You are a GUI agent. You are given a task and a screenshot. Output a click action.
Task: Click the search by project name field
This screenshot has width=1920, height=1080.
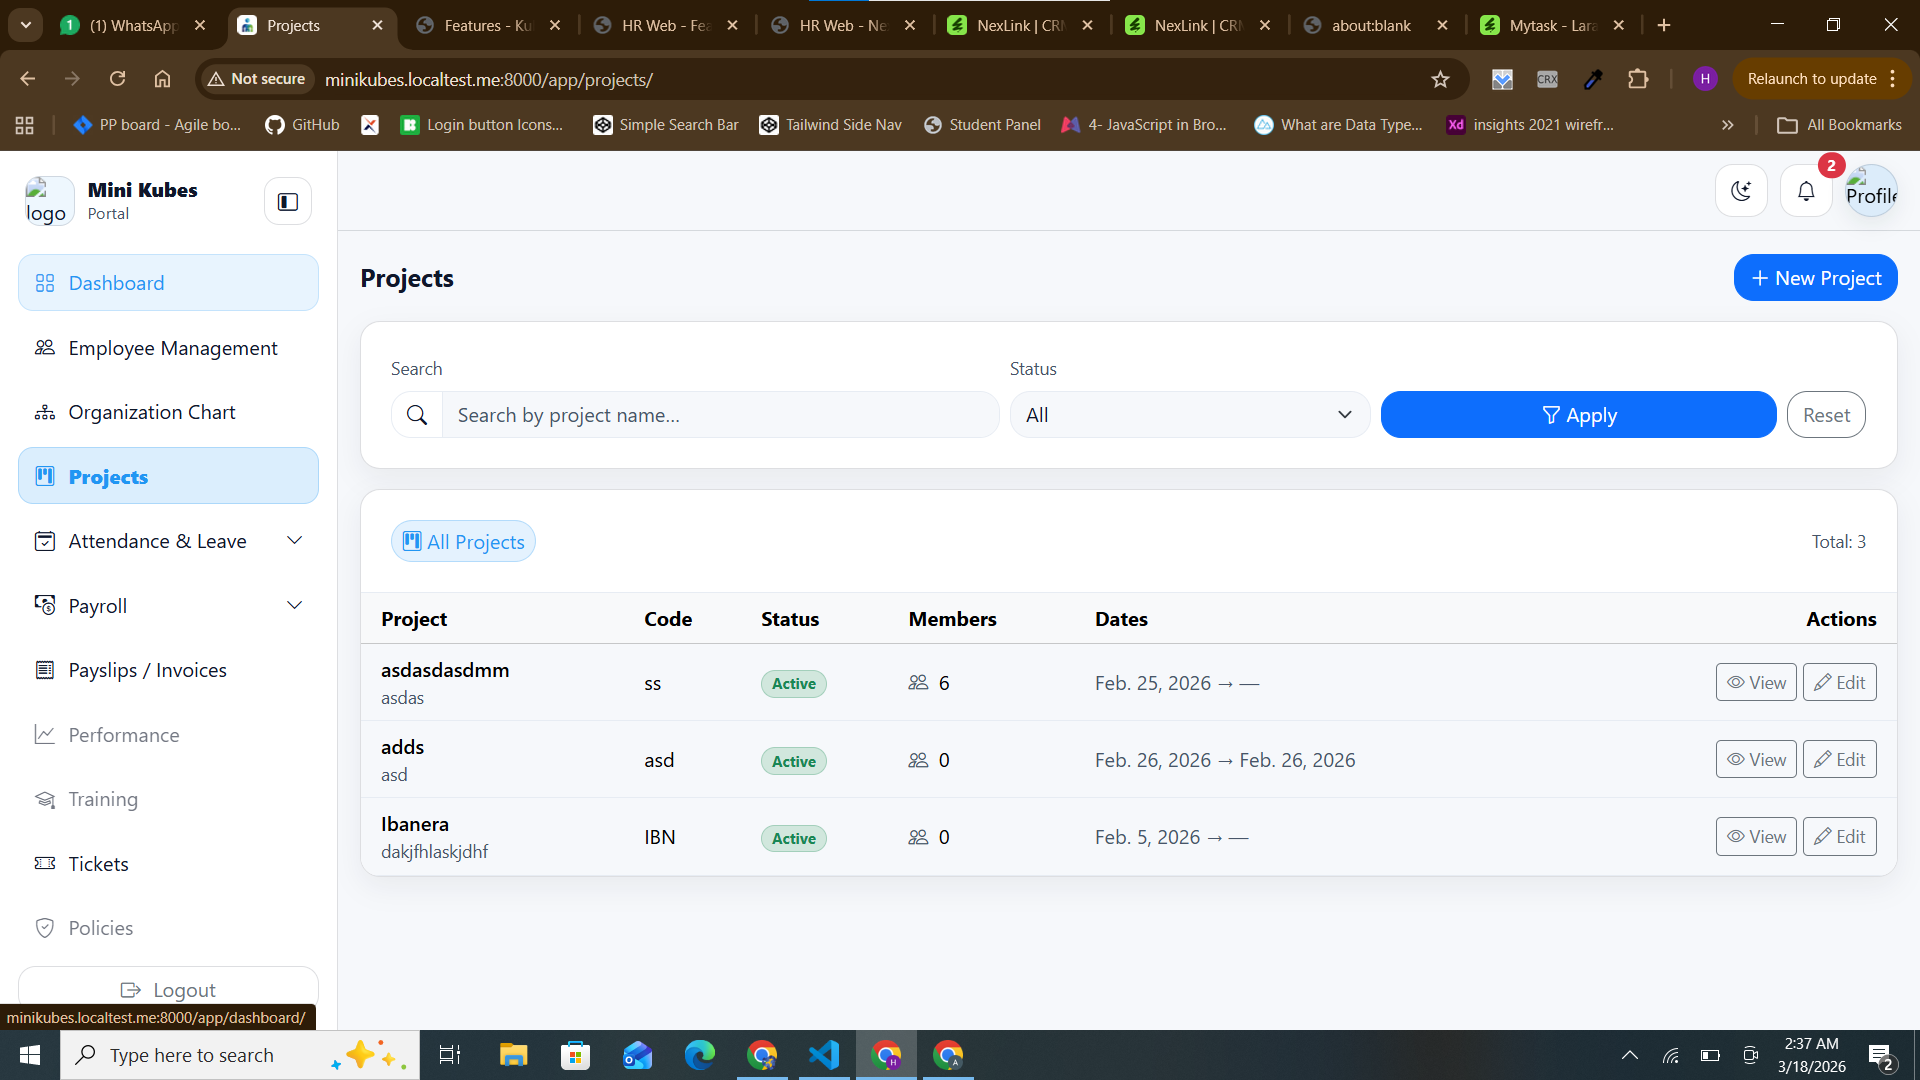click(720, 415)
